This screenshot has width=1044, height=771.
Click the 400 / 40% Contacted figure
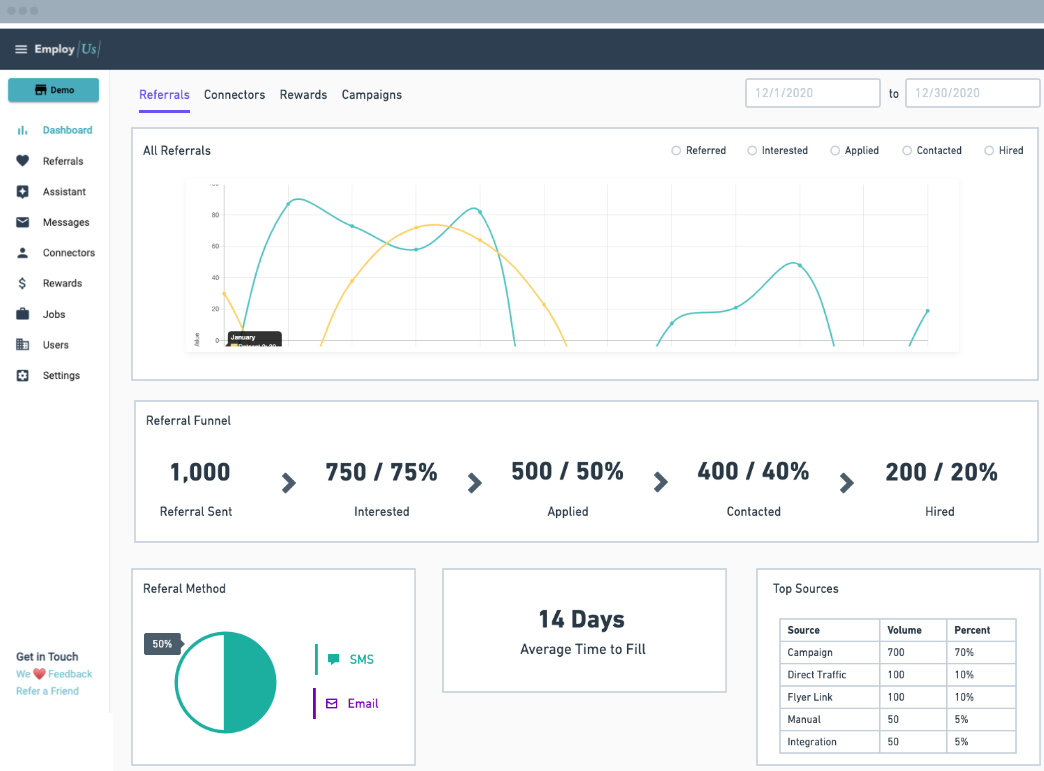[753, 471]
